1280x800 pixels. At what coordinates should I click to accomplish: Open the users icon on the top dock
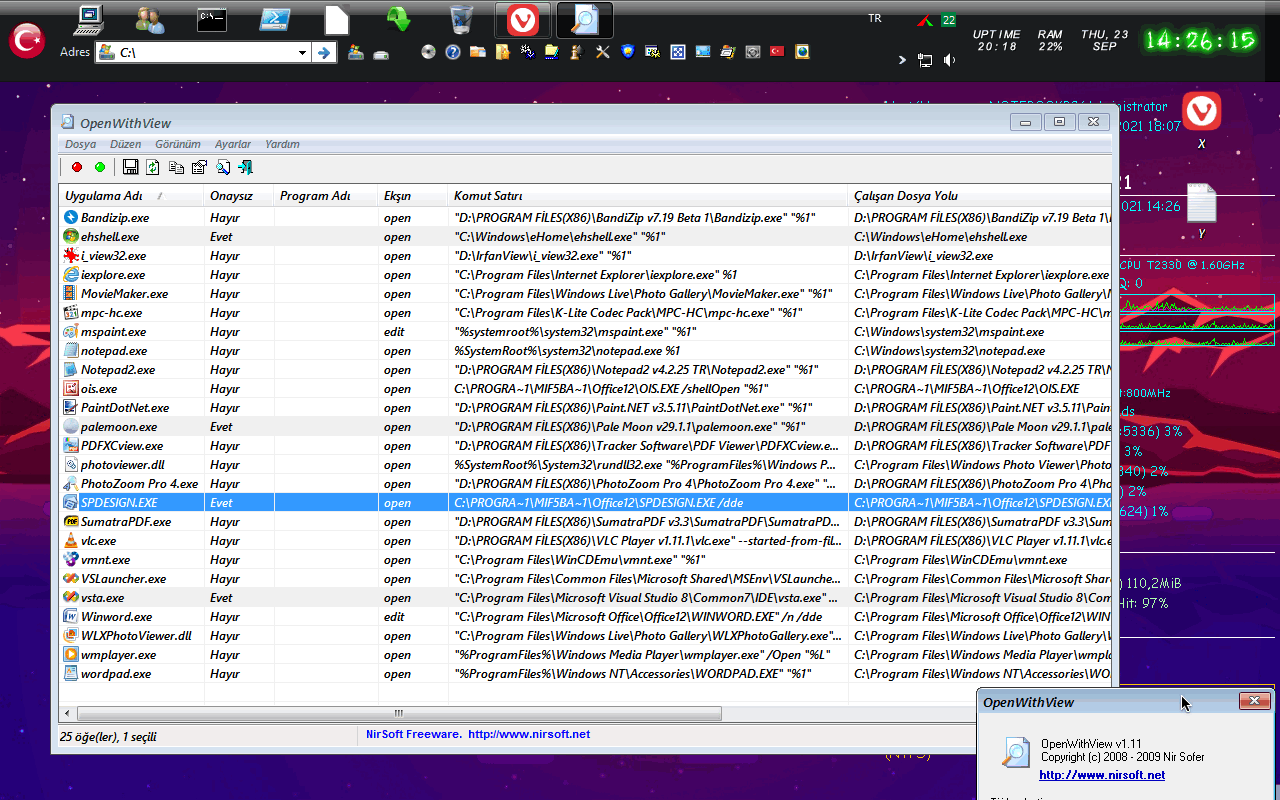coord(149,19)
